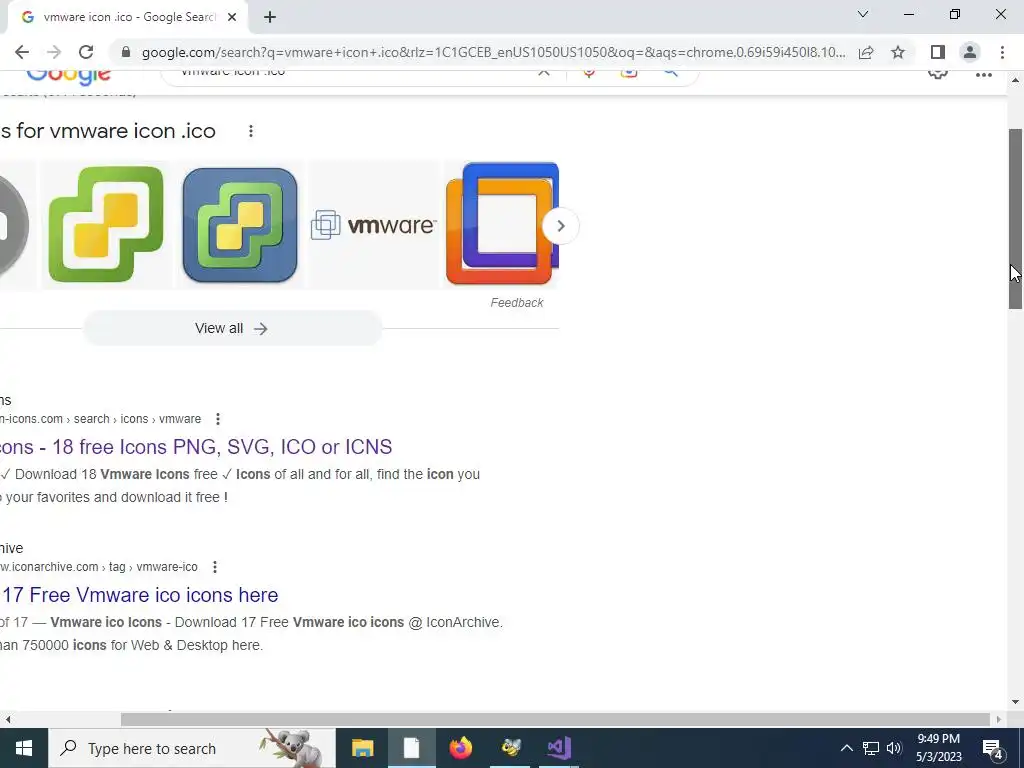Image resolution: width=1024 pixels, height=768 pixels.
Task: Open the network status tray icon
Action: pyautogui.click(x=871, y=748)
